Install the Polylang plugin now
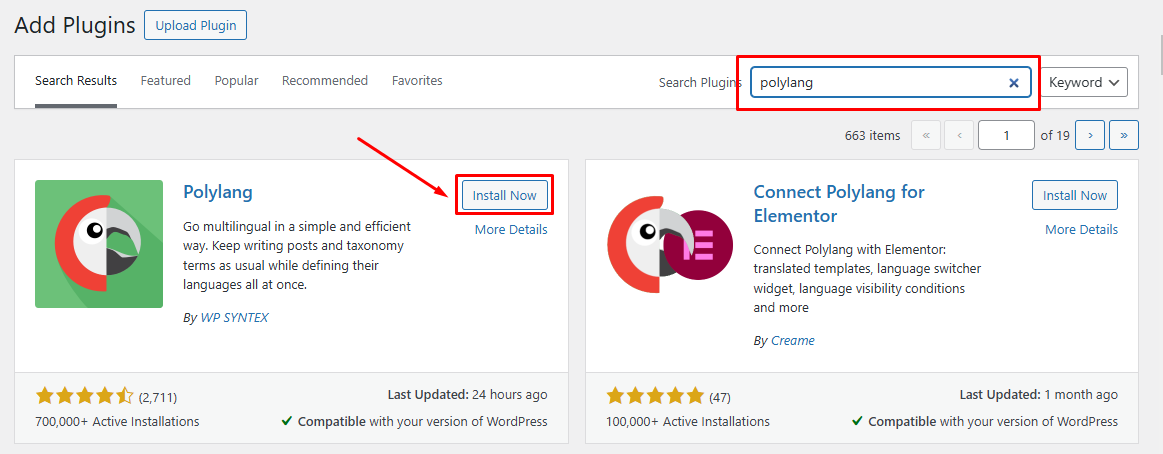The image size is (1163, 454). point(504,196)
